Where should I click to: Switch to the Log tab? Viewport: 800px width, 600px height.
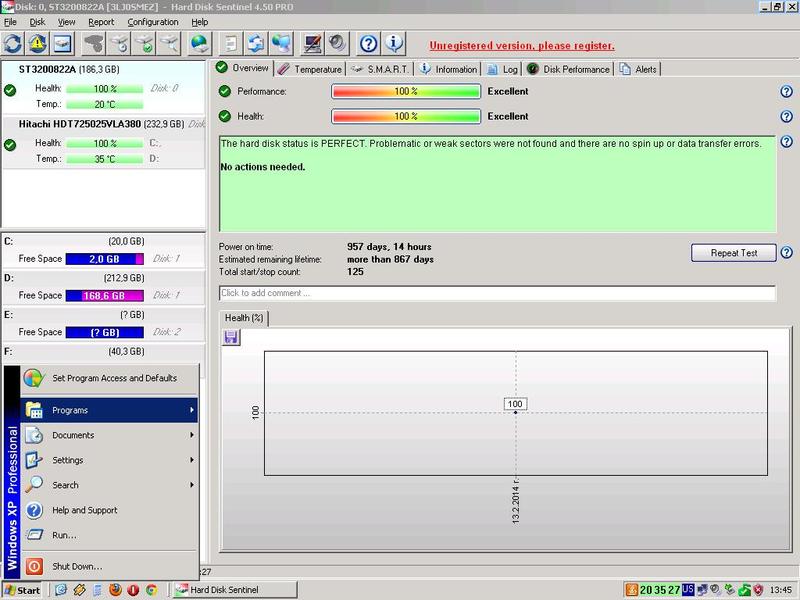pos(503,69)
